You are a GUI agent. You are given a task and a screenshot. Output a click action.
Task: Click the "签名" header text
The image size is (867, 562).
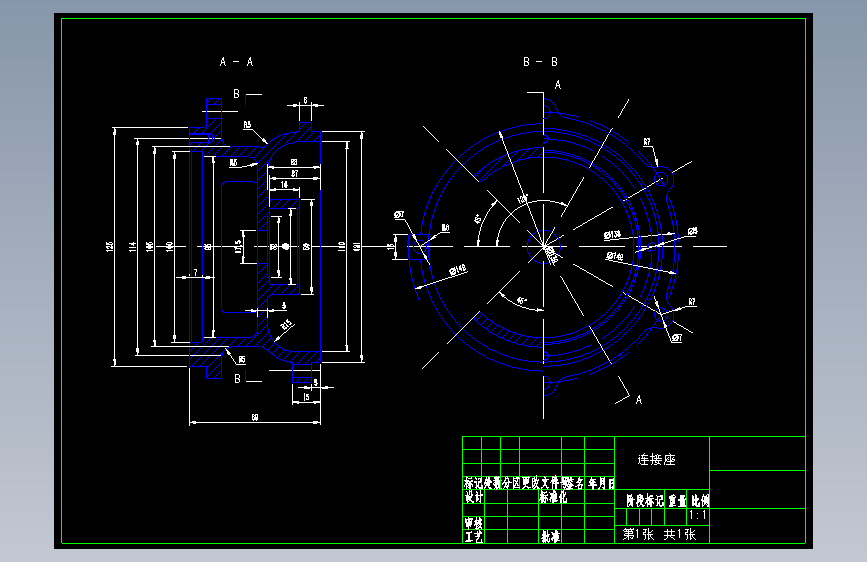[574, 483]
